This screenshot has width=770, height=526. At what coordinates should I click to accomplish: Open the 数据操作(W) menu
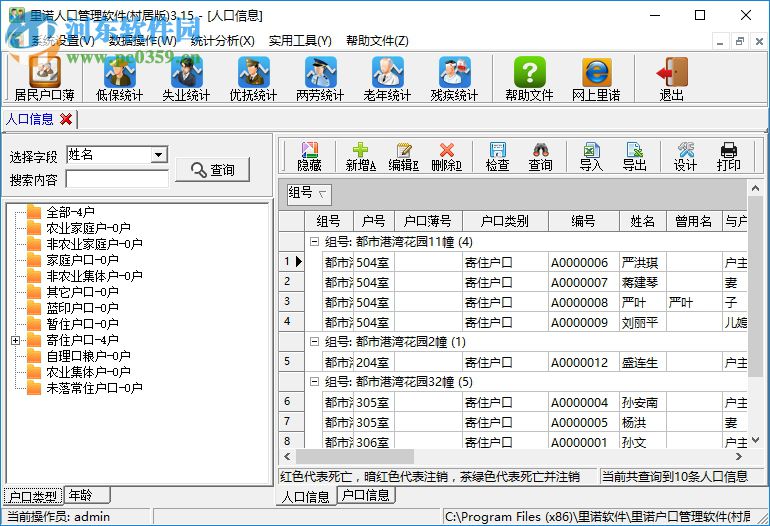coord(142,41)
